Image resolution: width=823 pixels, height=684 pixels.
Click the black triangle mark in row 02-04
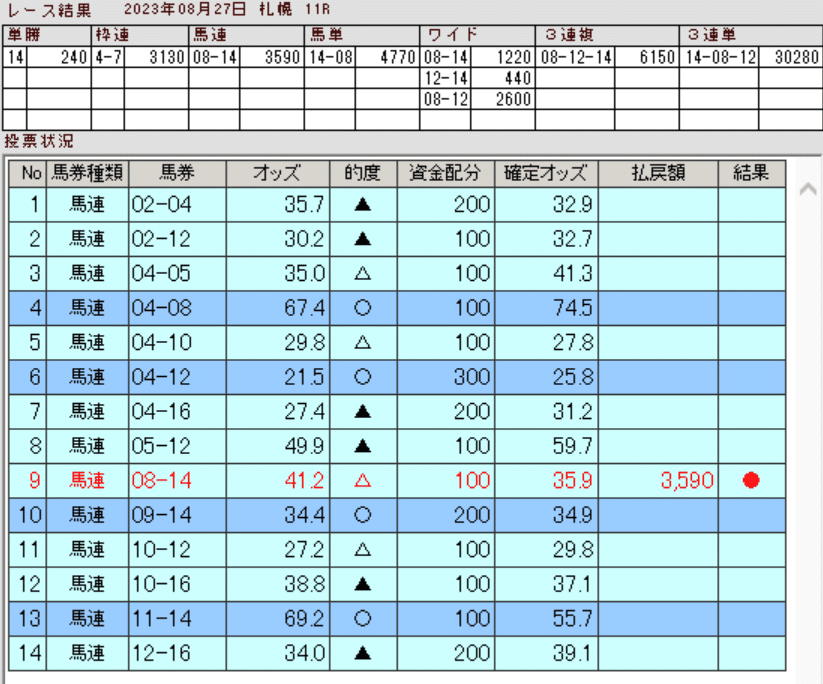pos(363,205)
